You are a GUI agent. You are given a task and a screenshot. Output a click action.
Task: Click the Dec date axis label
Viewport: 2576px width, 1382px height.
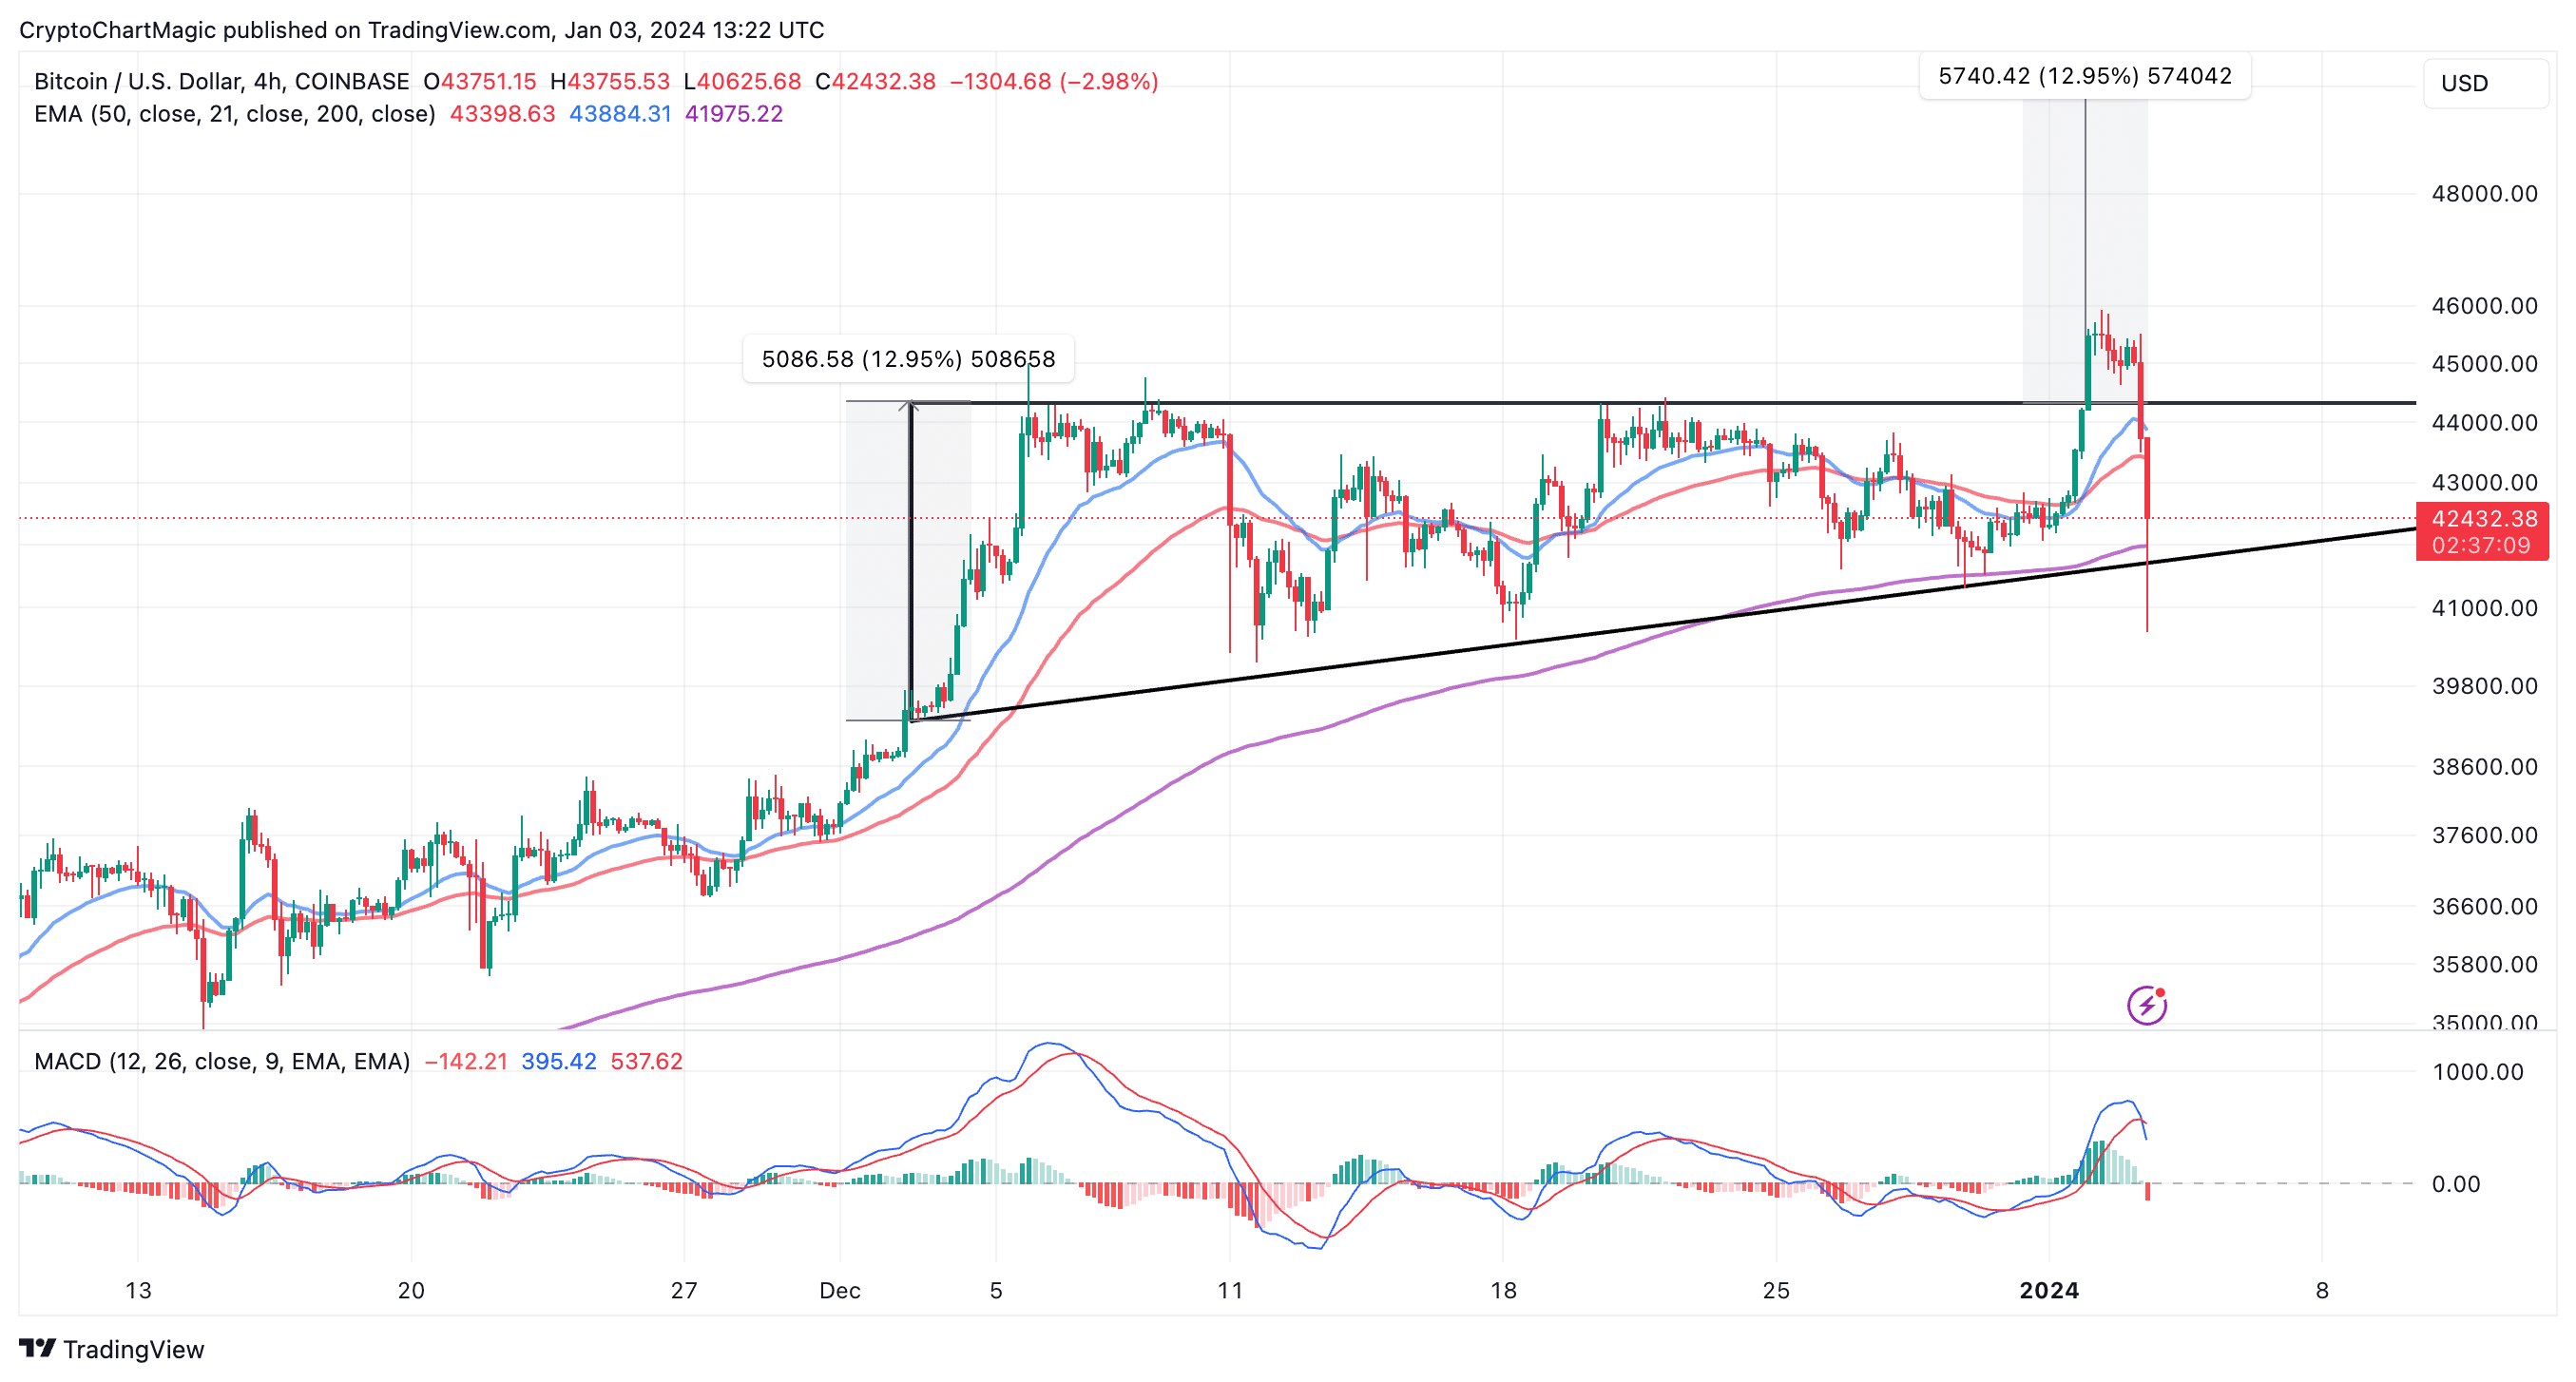[x=840, y=1290]
